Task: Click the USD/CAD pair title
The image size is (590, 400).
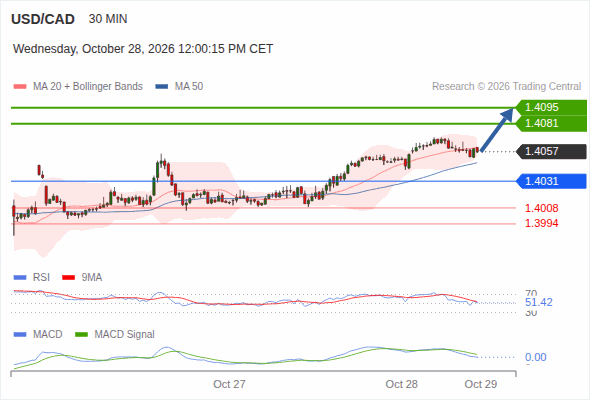Action: pyautogui.click(x=43, y=19)
